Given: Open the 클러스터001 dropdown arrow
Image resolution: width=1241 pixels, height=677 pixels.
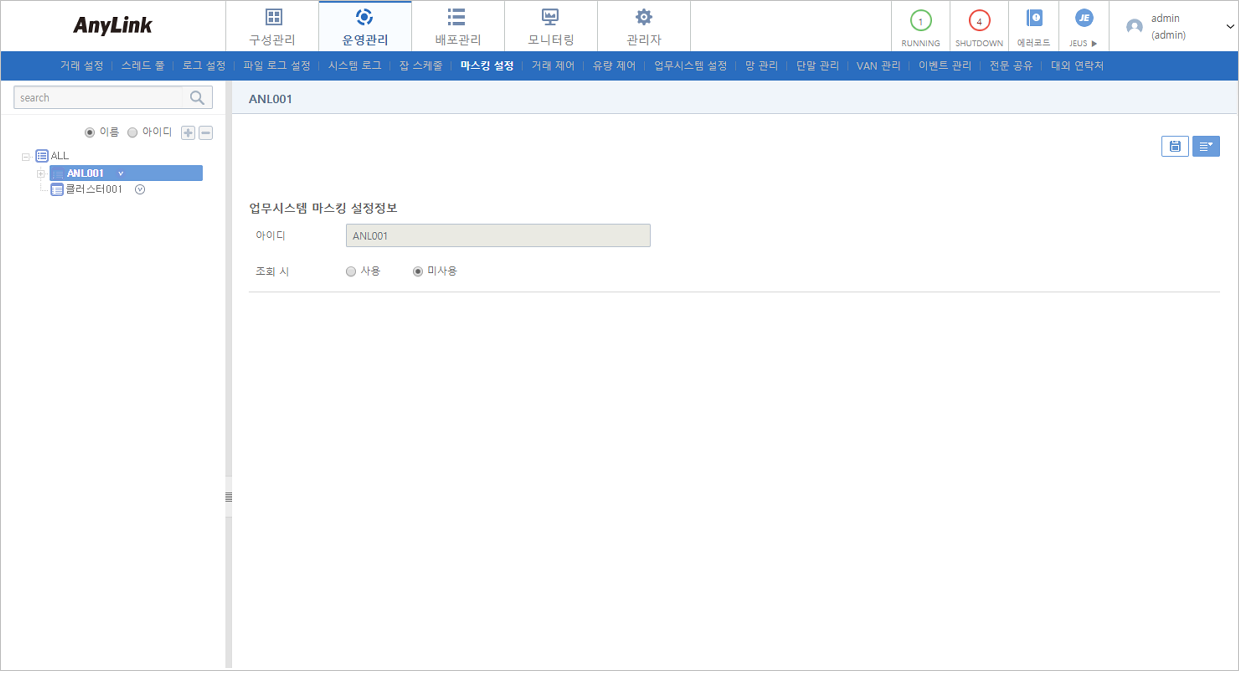Looking at the screenshot, I should point(140,189).
